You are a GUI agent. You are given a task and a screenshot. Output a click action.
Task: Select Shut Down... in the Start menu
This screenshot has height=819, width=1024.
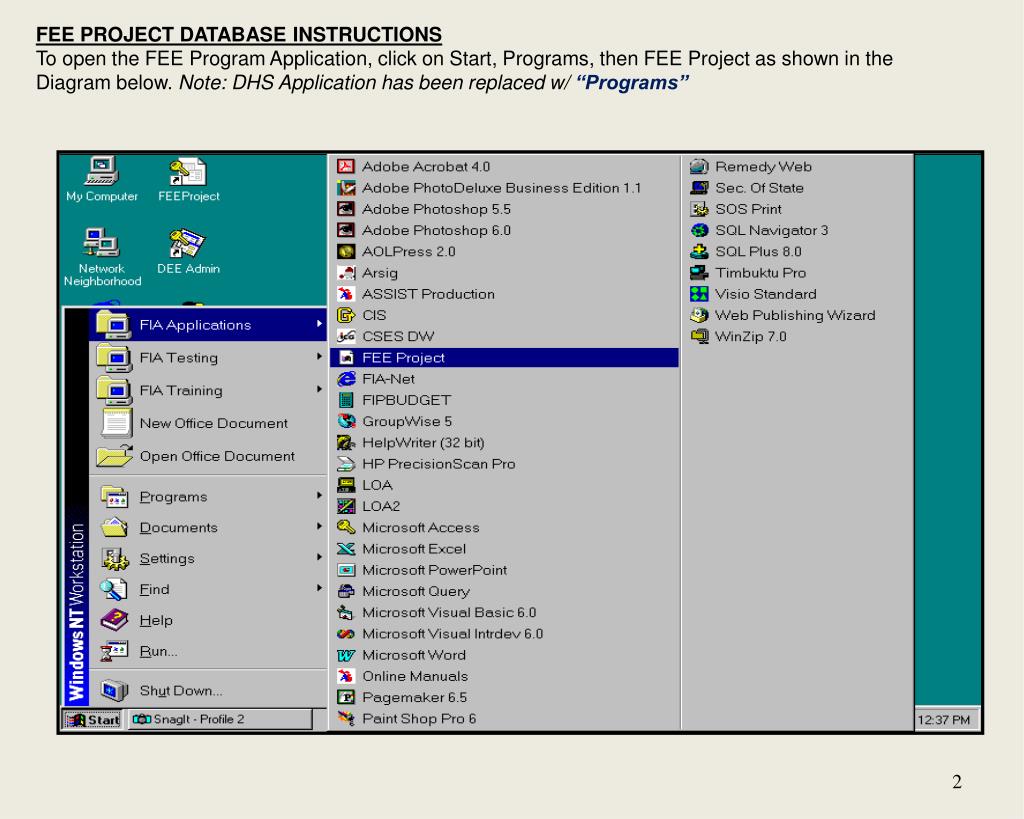[x=208, y=690]
